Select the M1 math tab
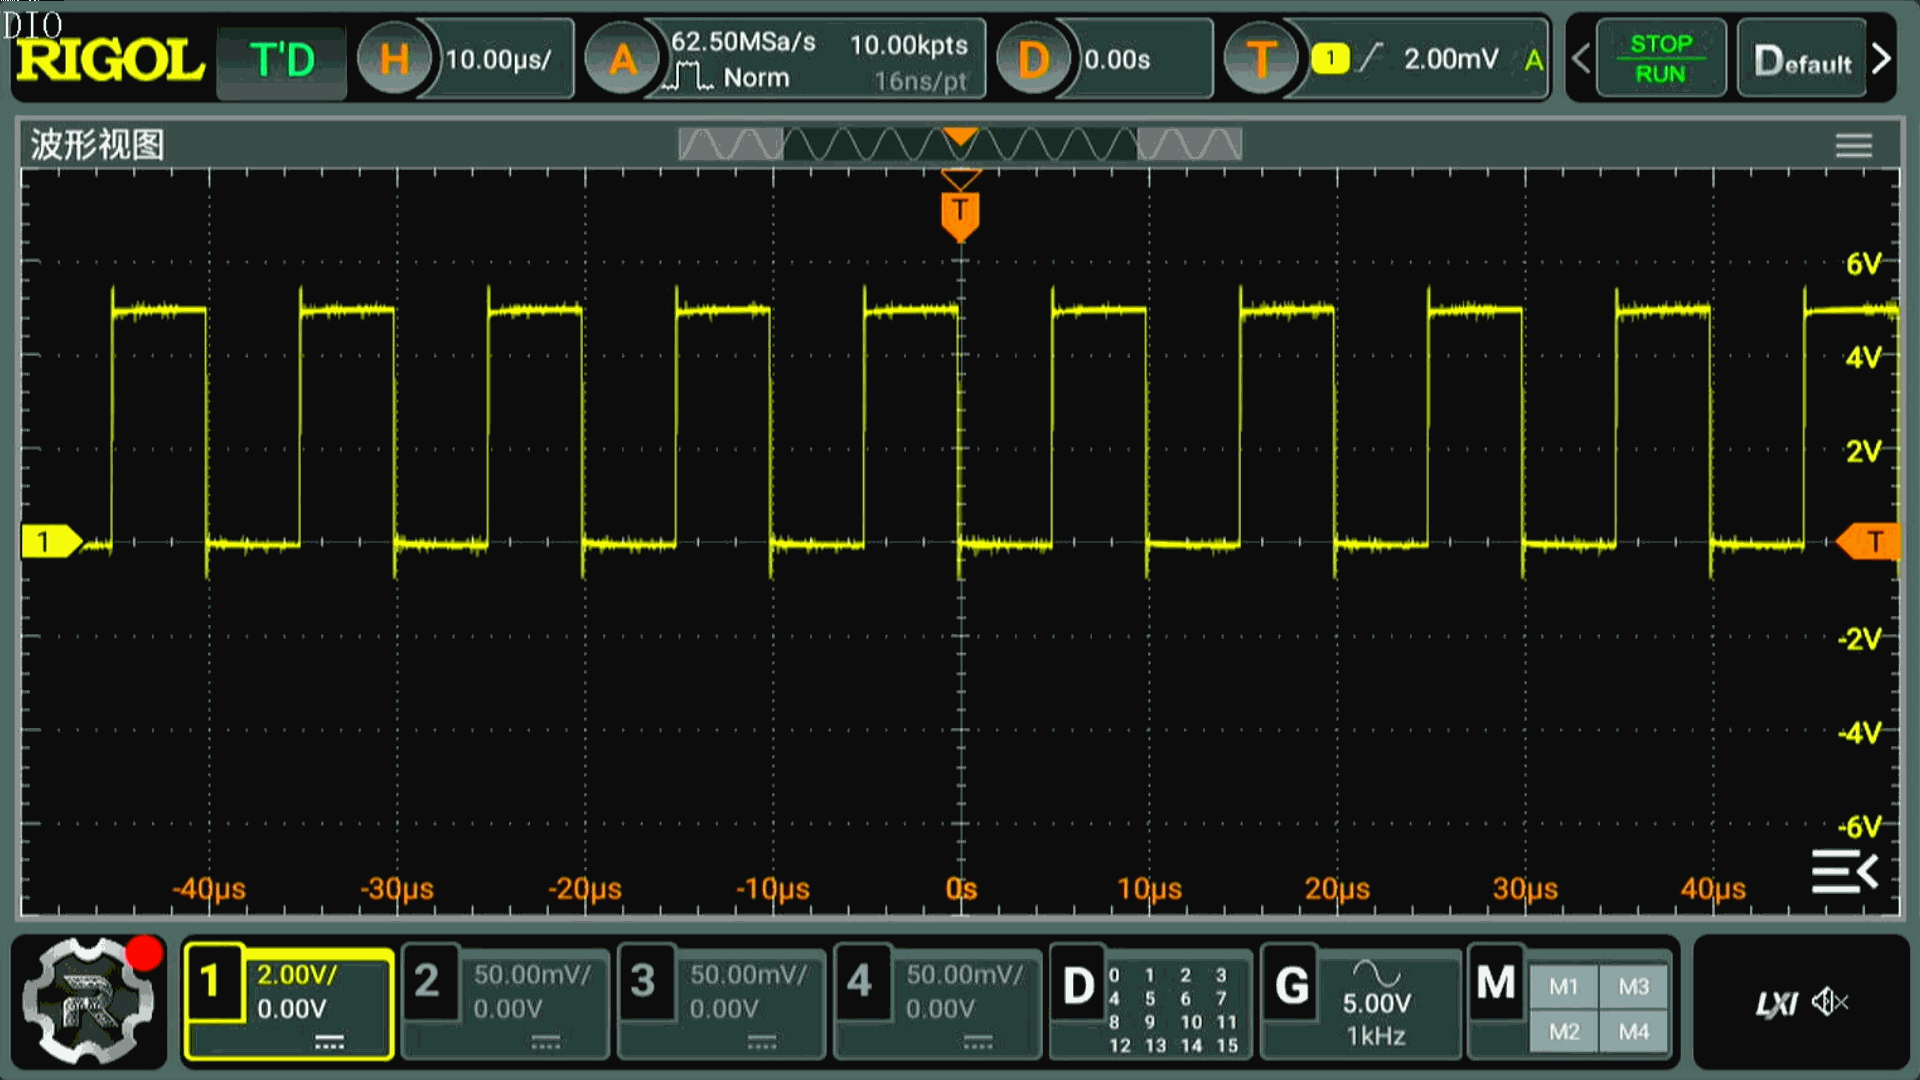This screenshot has width=1920, height=1080. [1563, 987]
